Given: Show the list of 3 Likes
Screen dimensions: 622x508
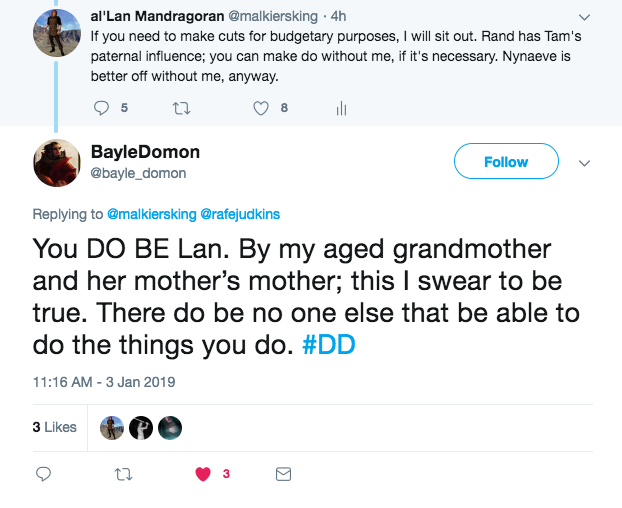Looking at the screenshot, I should tap(55, 427).
